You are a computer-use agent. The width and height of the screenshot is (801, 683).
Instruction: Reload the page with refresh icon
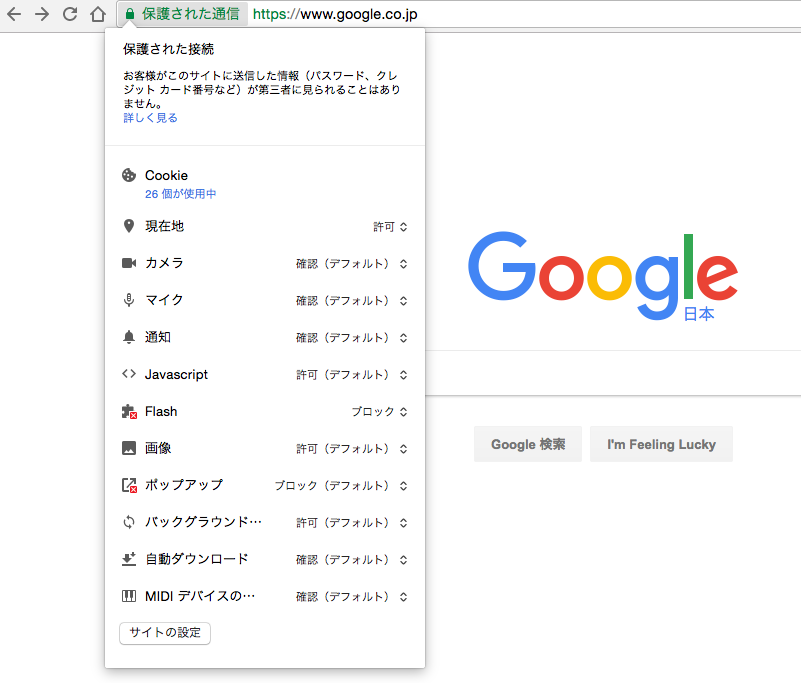[x=70, y=14]
